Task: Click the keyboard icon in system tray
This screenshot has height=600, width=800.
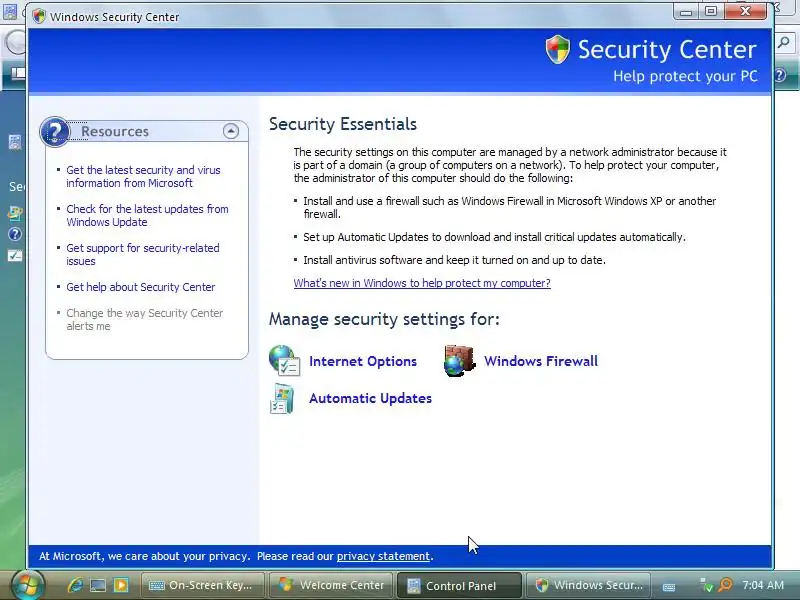Action: pos(669,586)
